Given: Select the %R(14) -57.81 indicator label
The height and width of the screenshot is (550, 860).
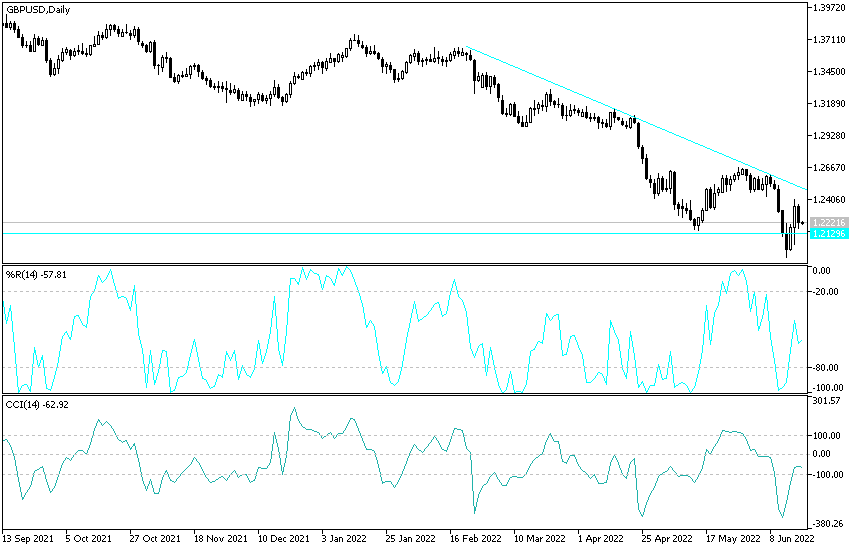Looking at the screenshot, I should pyautogui.click(x=36, y=275).
